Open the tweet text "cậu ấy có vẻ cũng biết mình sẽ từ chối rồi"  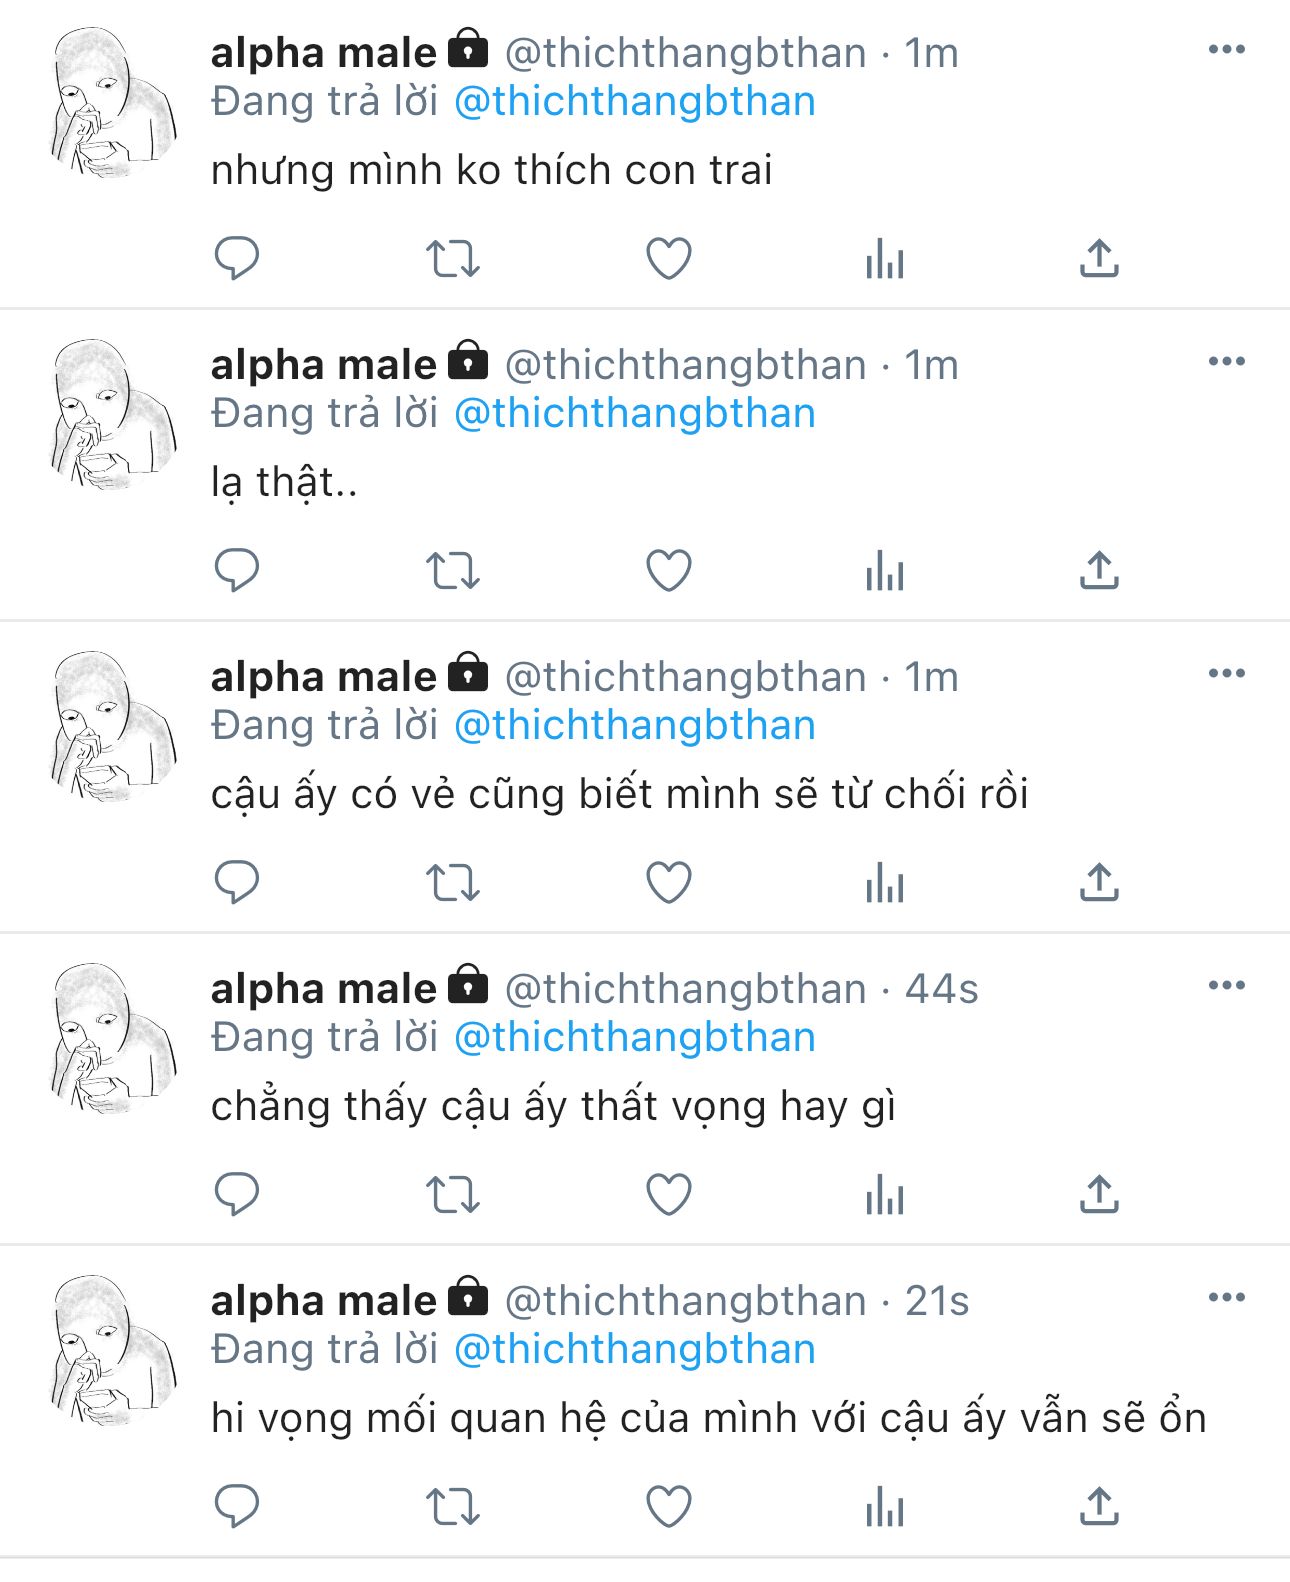click(x=619, y=795)
